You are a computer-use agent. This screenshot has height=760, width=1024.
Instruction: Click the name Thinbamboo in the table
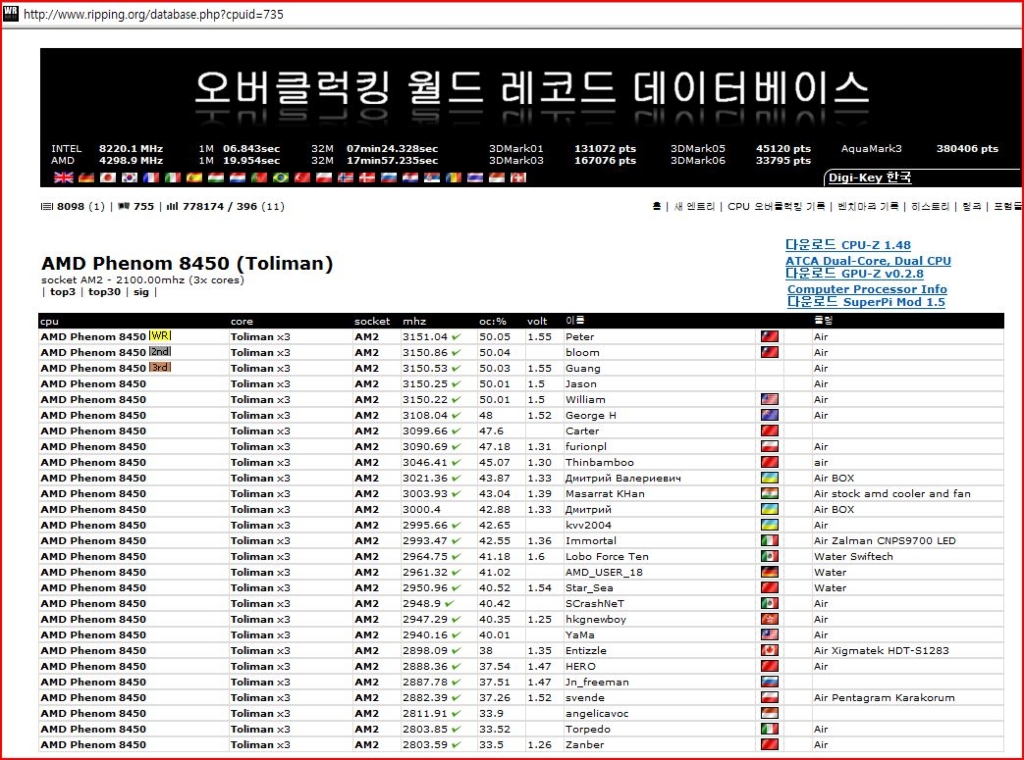pyautogui.click(x=600, y=462)
